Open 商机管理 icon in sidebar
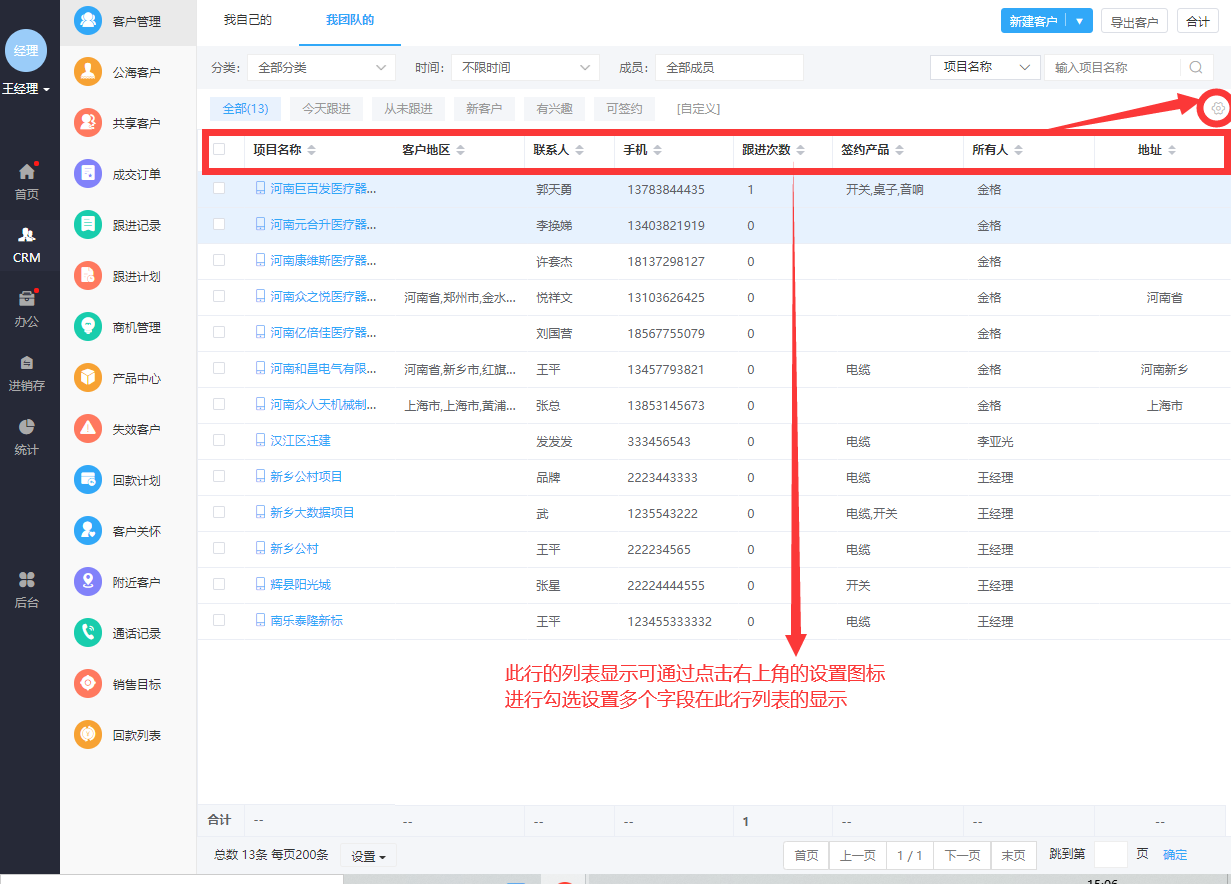 point(88,327)
